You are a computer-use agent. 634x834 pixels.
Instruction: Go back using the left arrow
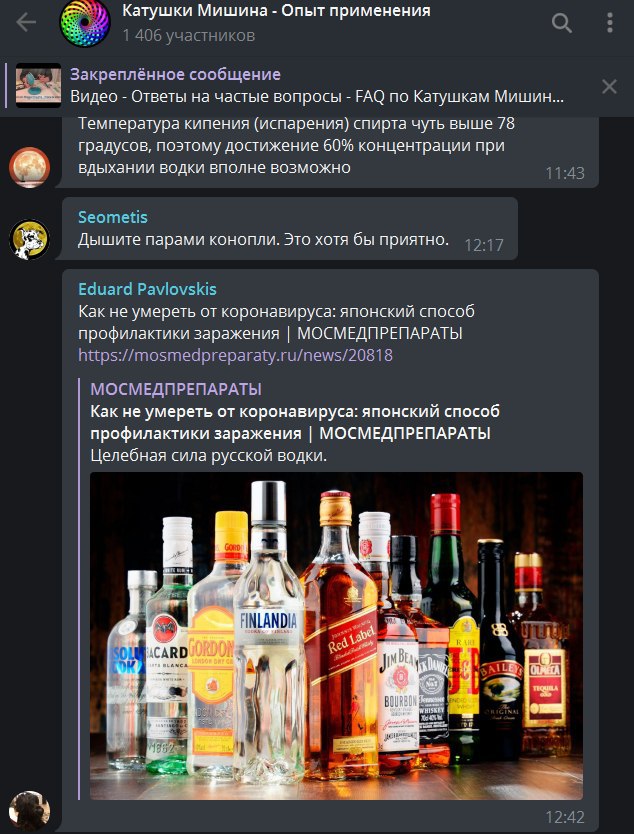[x=26, y=22]
